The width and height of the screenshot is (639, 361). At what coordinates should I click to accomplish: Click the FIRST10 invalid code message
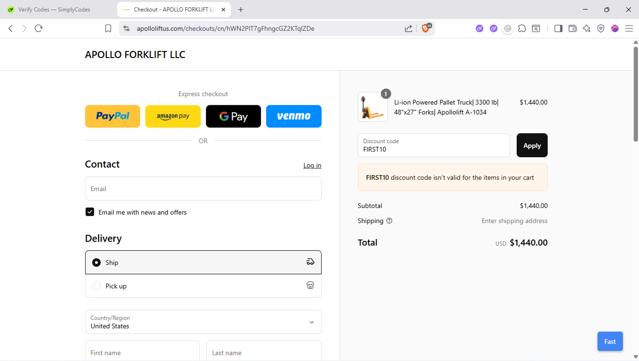452,178
